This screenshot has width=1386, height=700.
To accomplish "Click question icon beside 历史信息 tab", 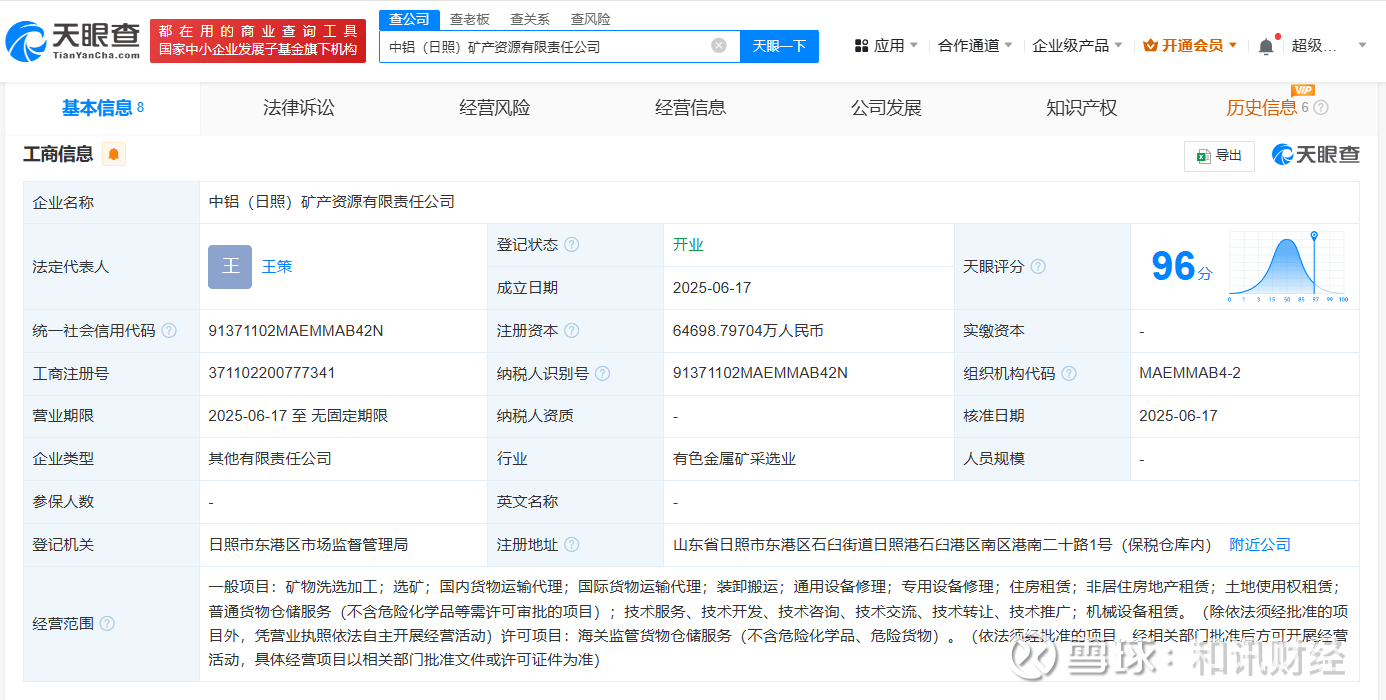I will tap(1321, 108).
